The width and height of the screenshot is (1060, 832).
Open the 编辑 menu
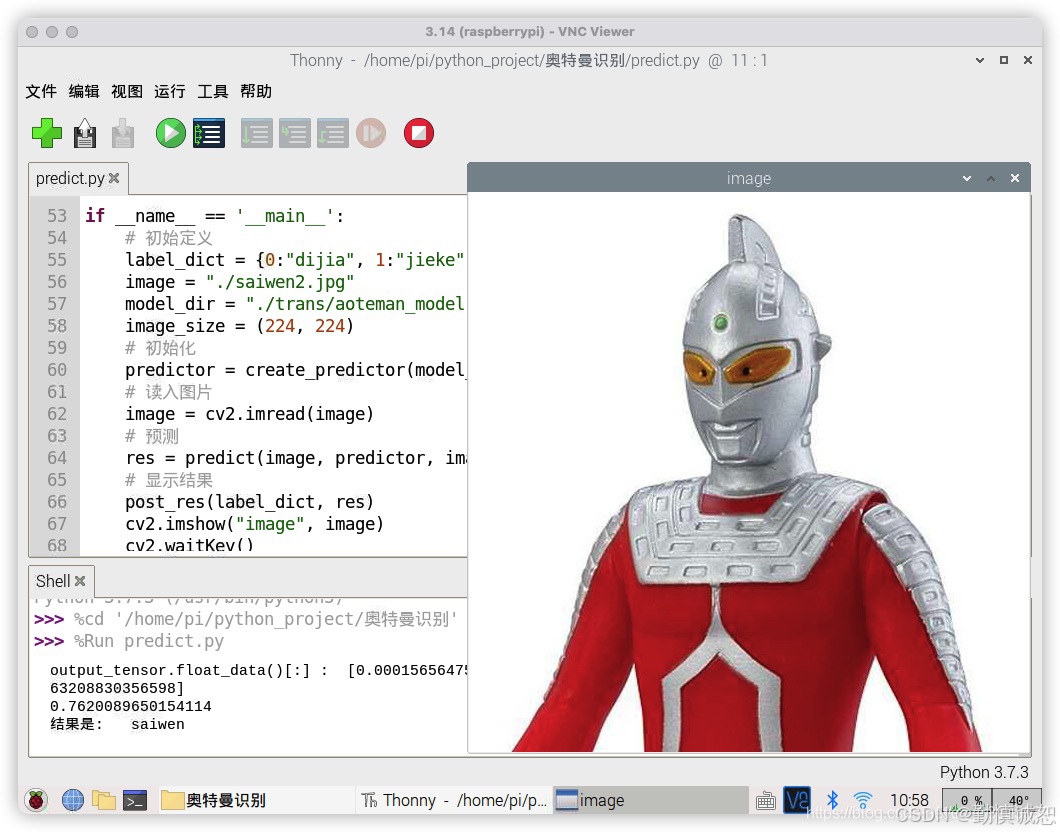(84, 91)
